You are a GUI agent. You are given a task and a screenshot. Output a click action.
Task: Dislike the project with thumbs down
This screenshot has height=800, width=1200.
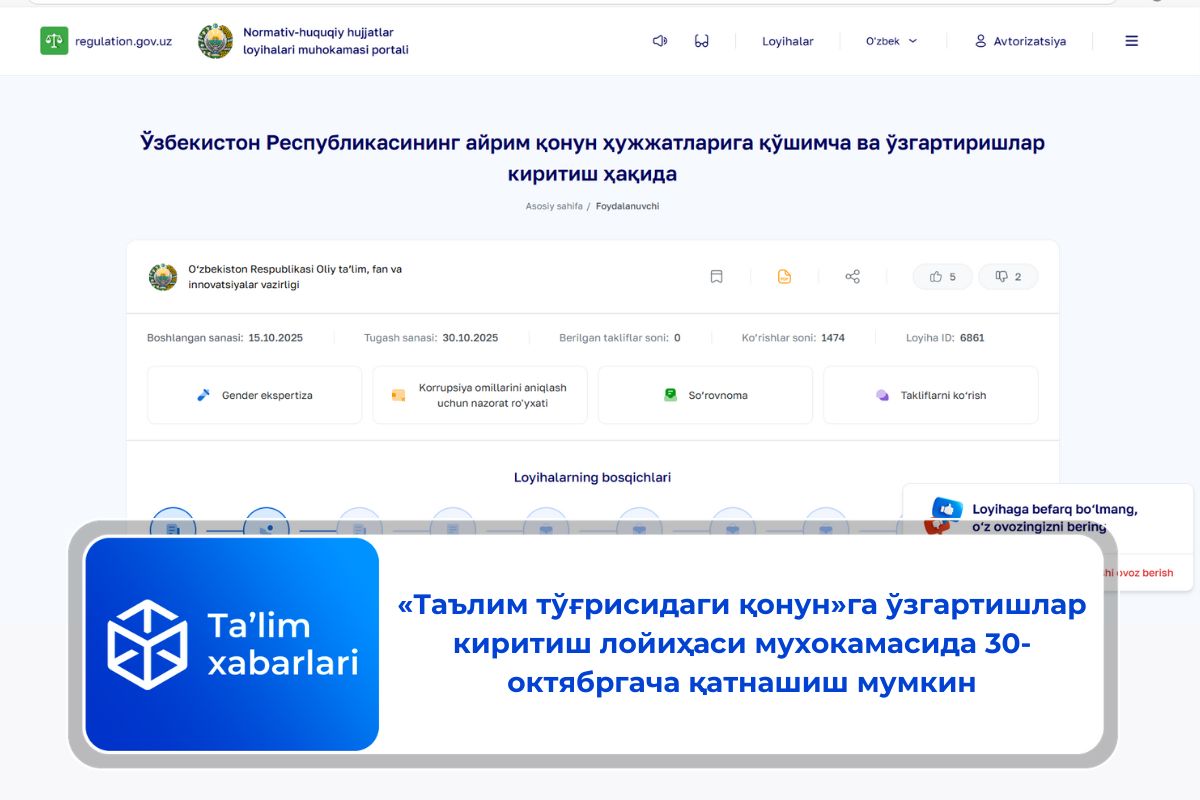tap(1007, 276)
